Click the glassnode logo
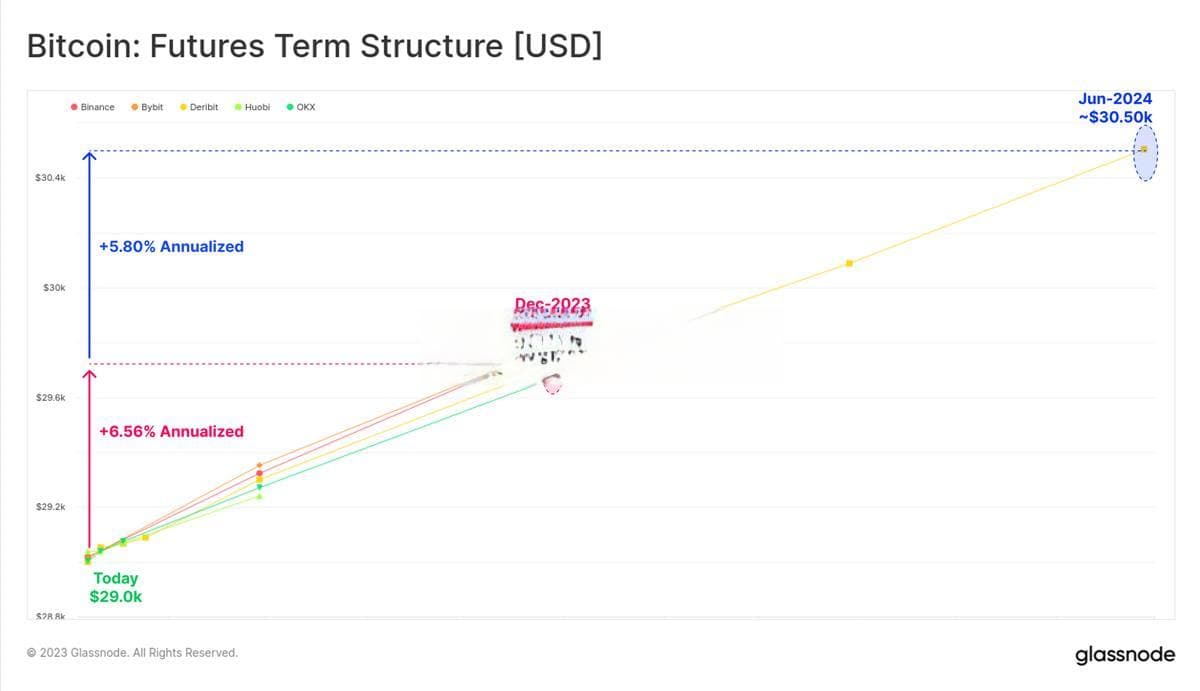 pyautogui.click(x=1125, y=656)
